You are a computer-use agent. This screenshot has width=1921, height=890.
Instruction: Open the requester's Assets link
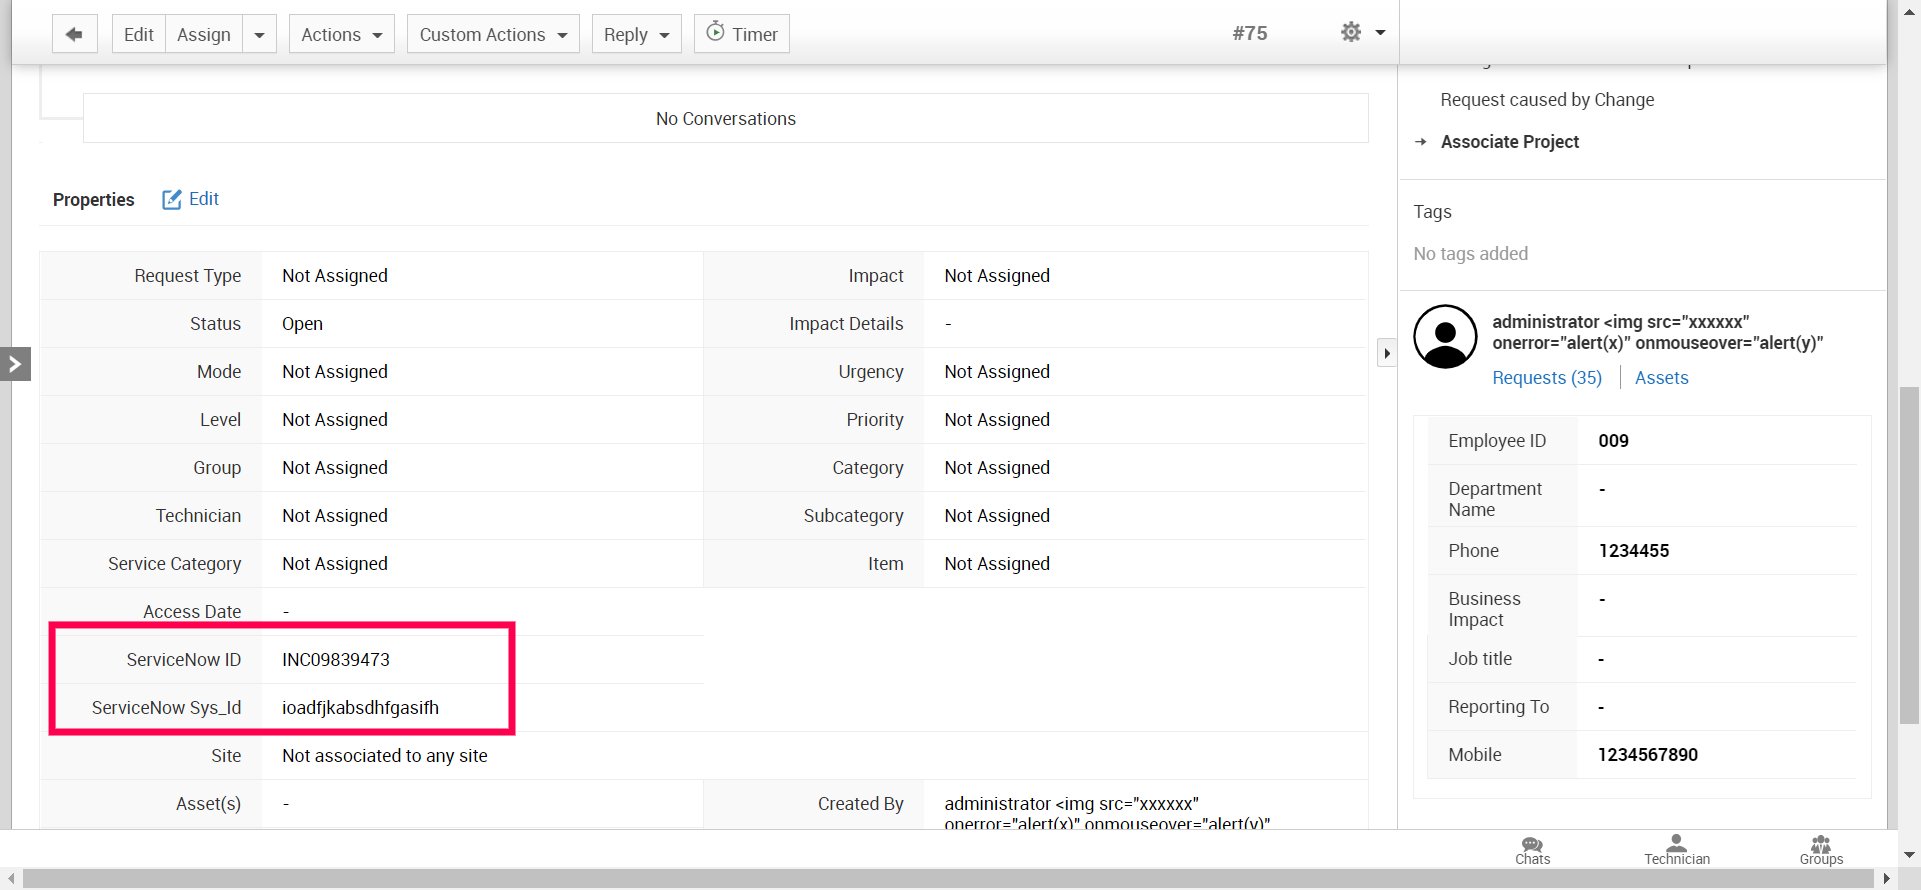click(x=1661, y=378)
